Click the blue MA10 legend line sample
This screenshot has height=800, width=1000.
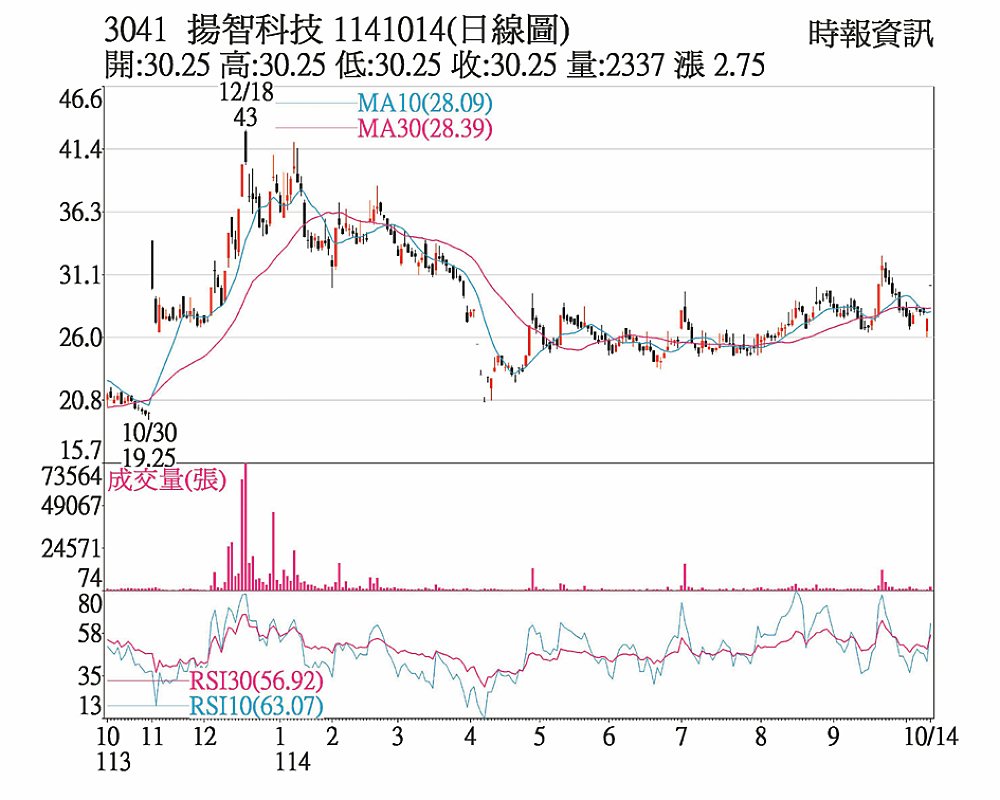coord(315,103)
